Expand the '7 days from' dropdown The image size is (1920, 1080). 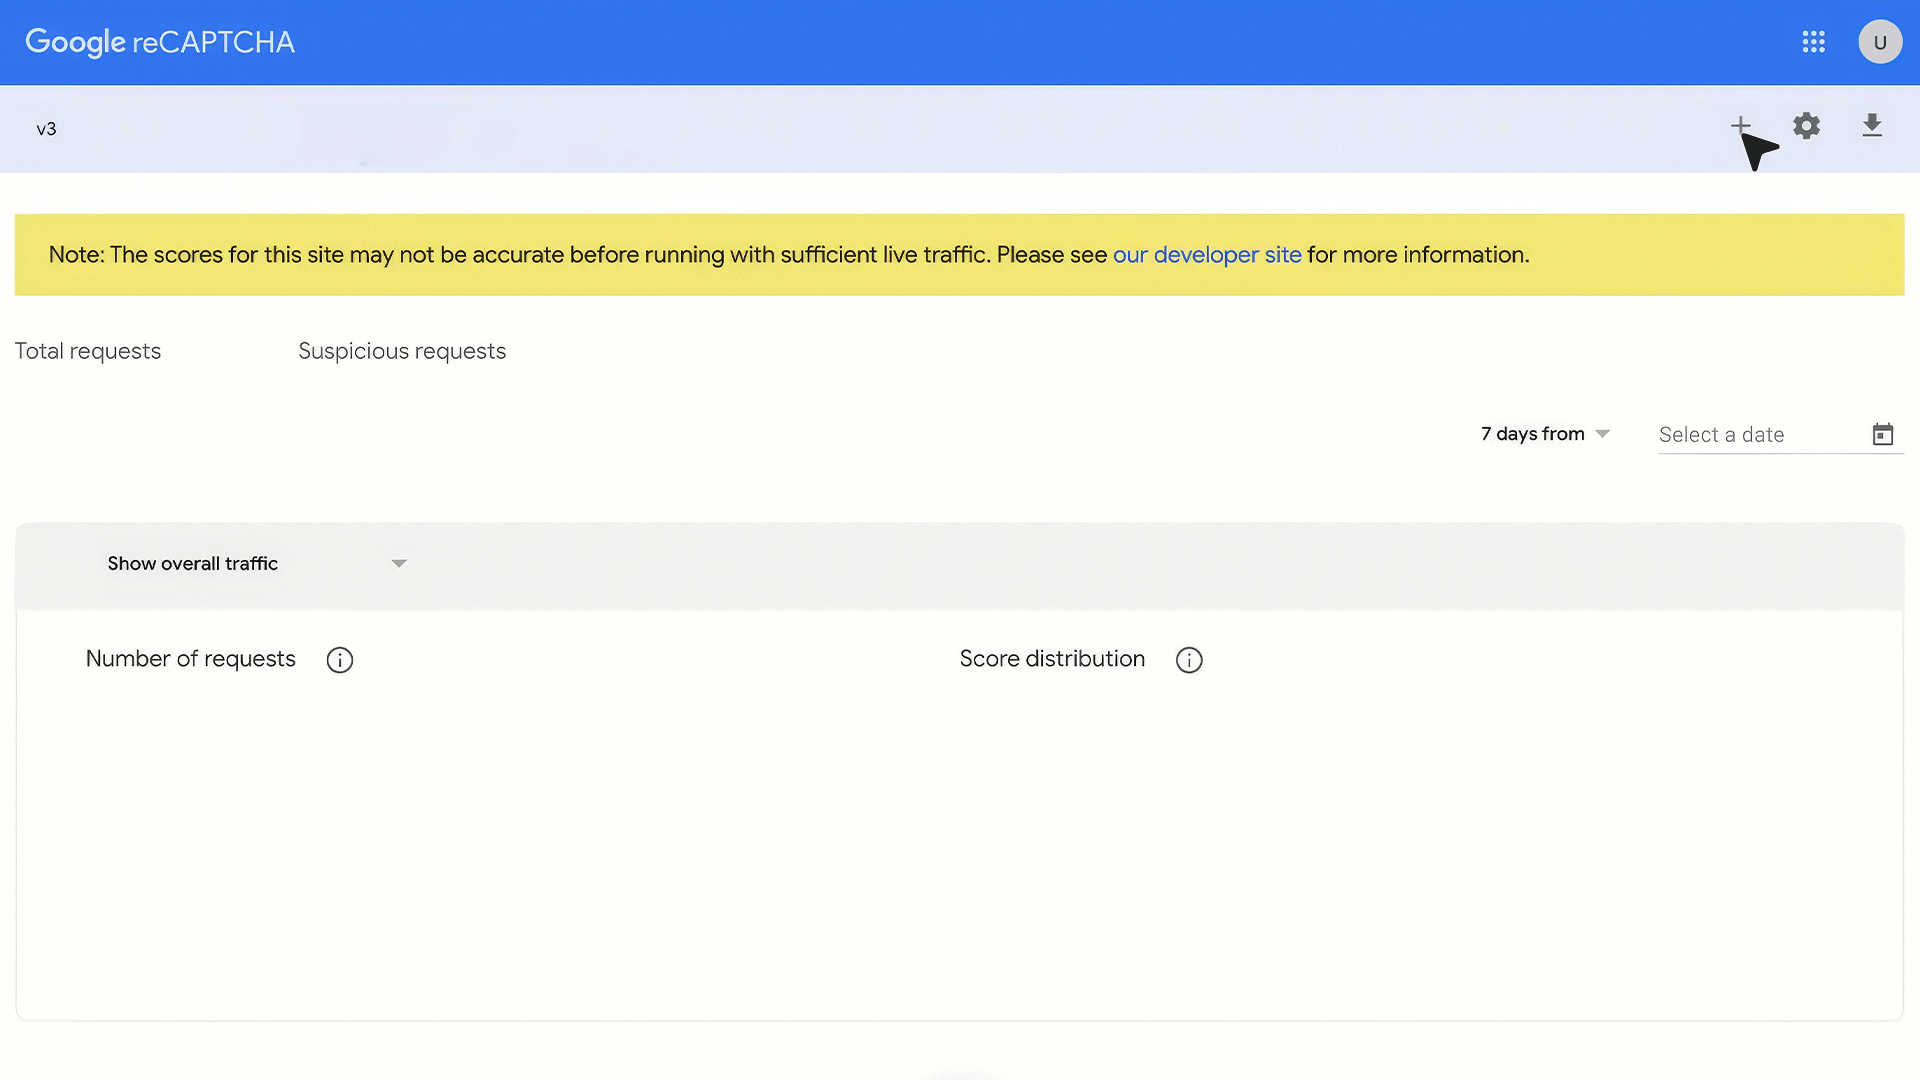[x=1546, y=434]
